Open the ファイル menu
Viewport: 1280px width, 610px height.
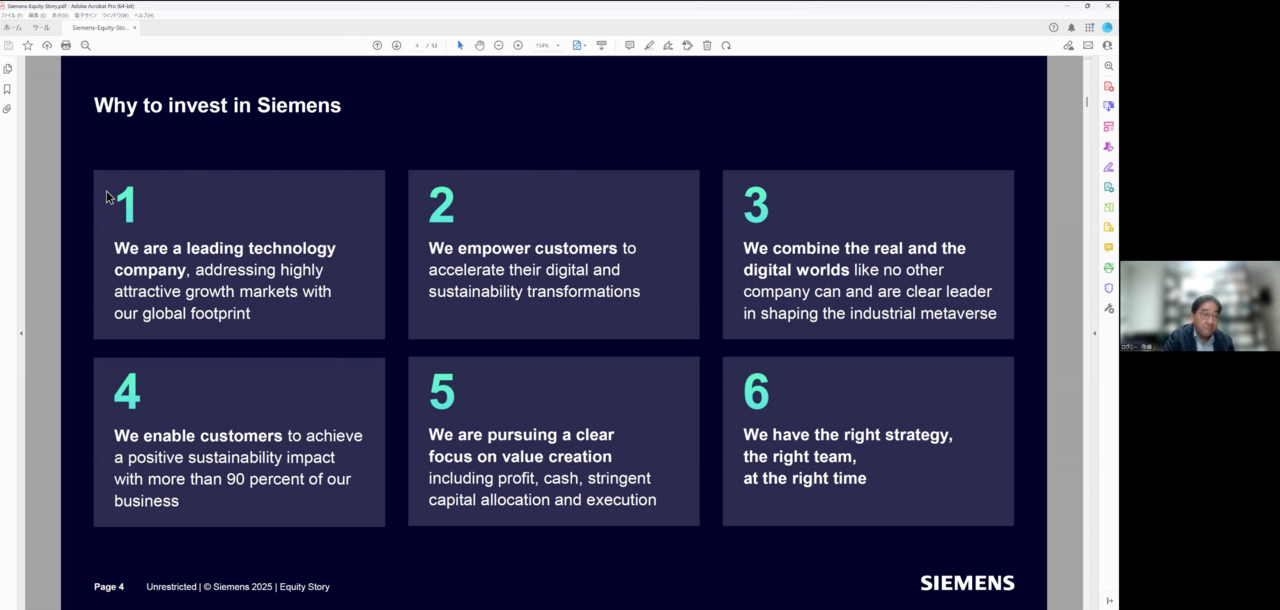[x=12, y=15]
